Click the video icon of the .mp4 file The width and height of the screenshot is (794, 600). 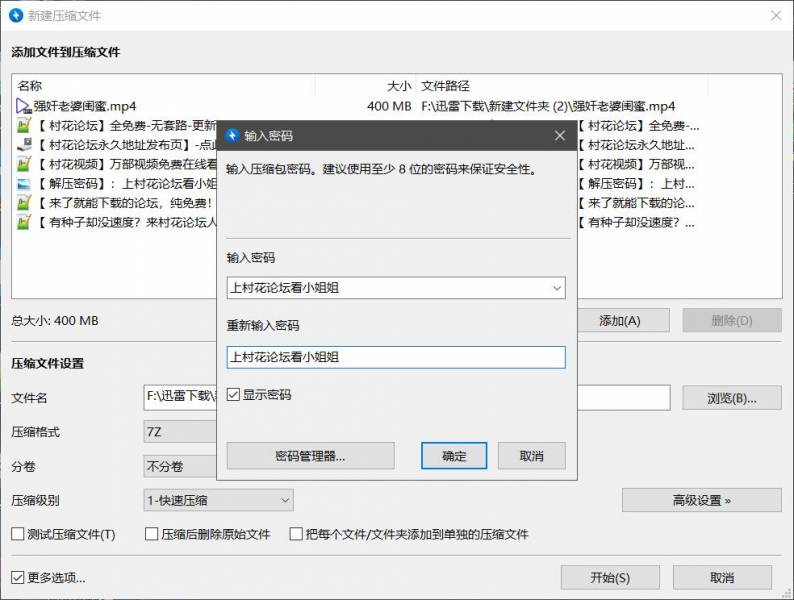(x=24, y=106)
